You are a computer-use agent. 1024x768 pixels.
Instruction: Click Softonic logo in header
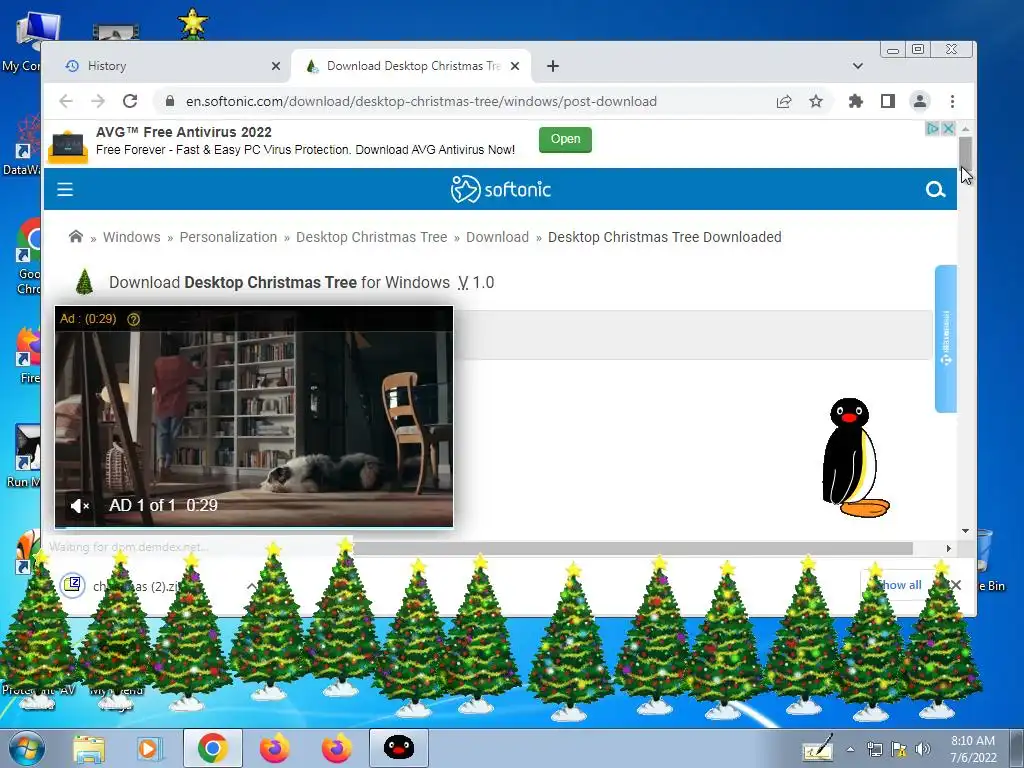pyautogui.click(x=500, y=189)
